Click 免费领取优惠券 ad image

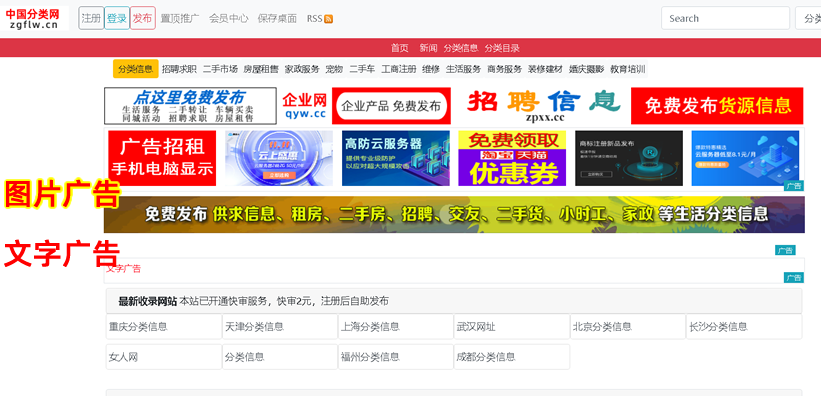[x=512, y=158]
